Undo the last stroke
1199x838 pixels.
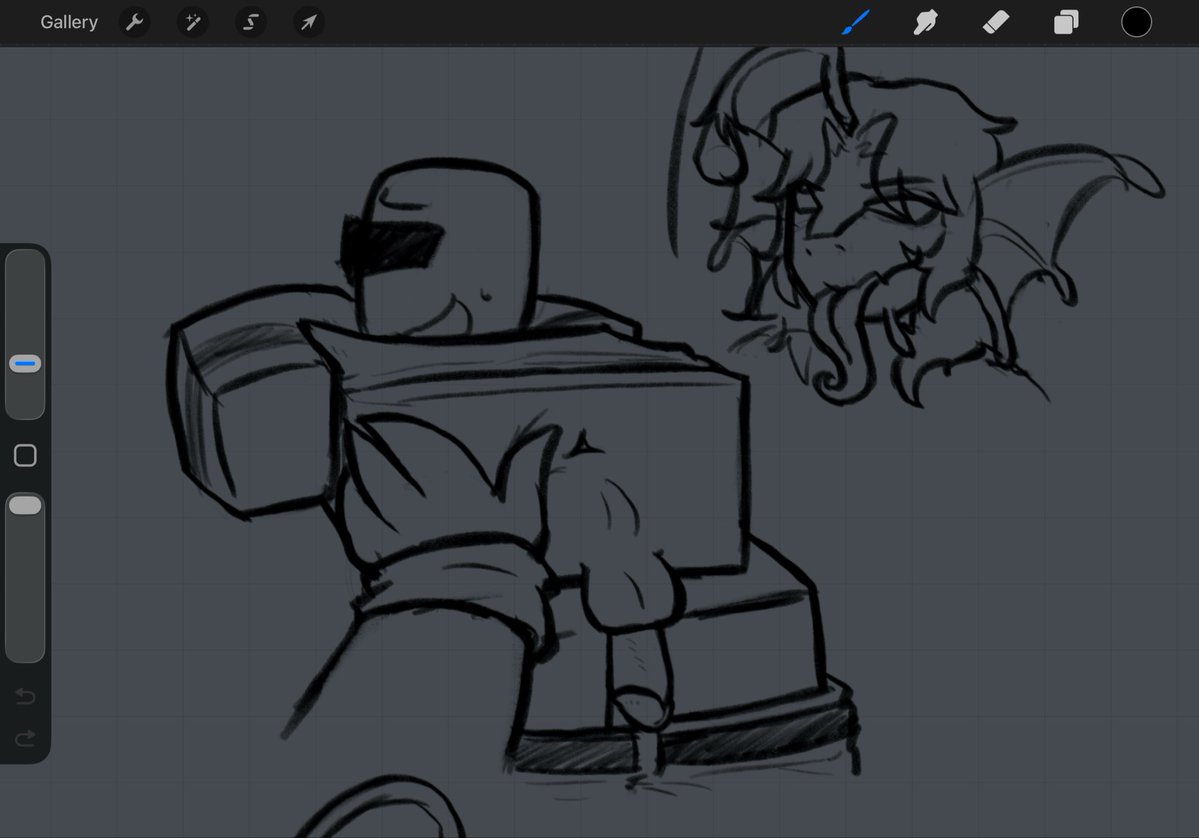point(25,696)
